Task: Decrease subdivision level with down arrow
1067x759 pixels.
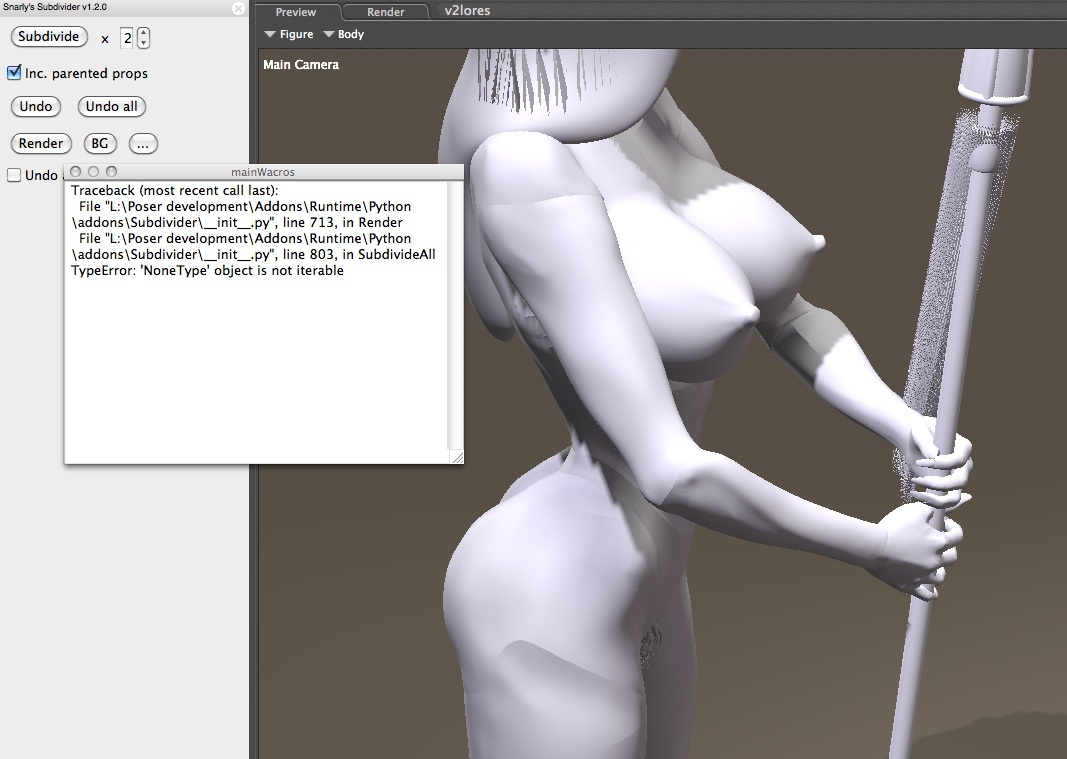Action: pos(143,43)
